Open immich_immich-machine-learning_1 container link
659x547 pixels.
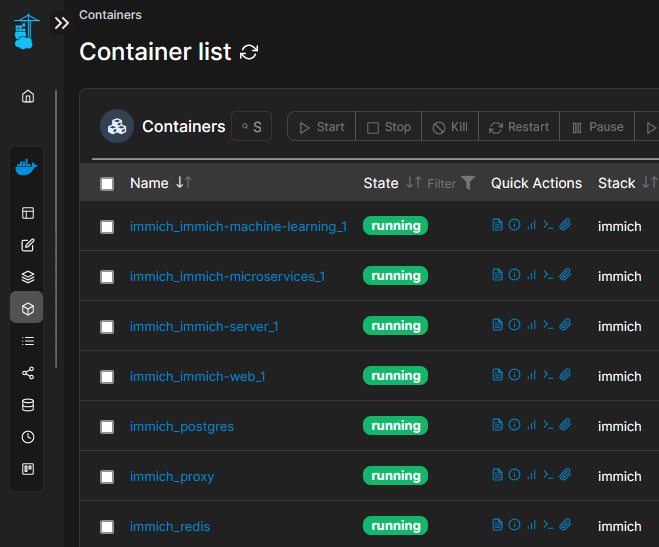click(238, 226)
